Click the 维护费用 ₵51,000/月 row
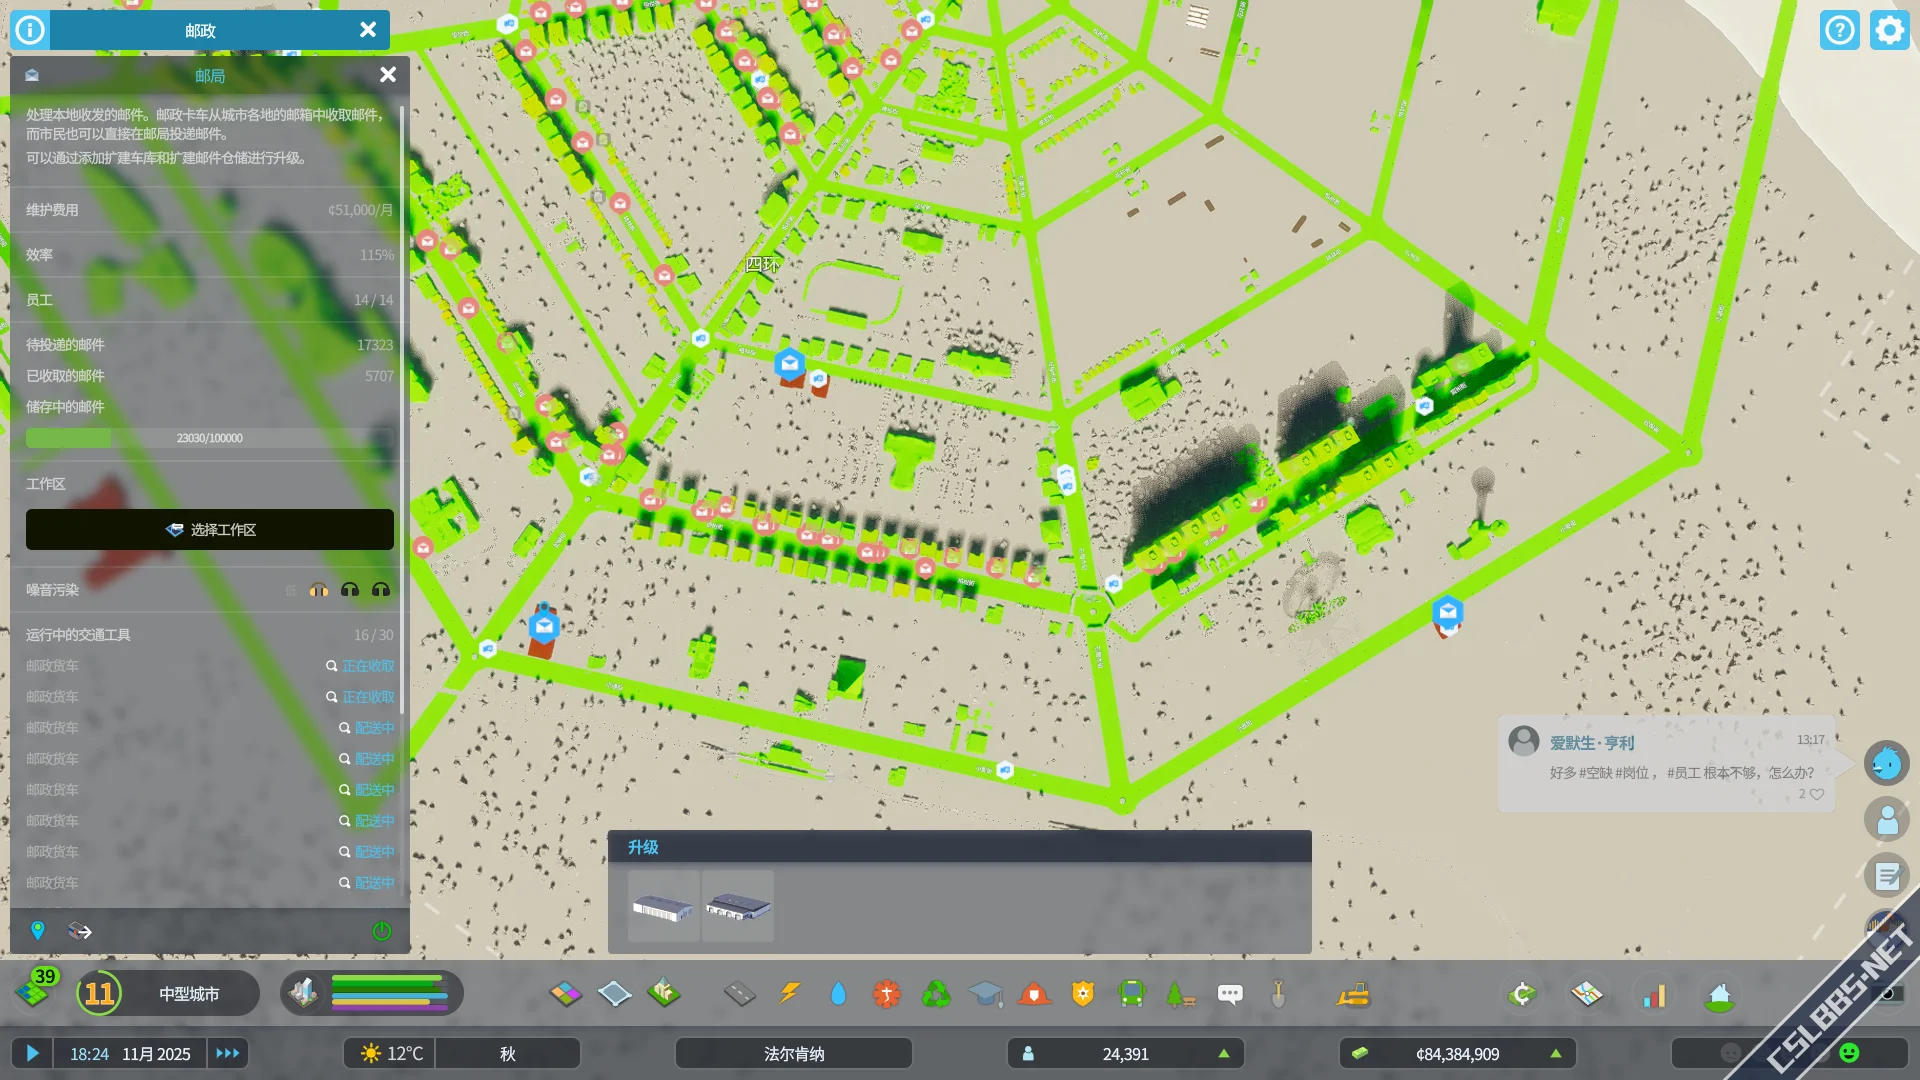Screen dimensions: 1920x1080 click(x=210, y=210)
